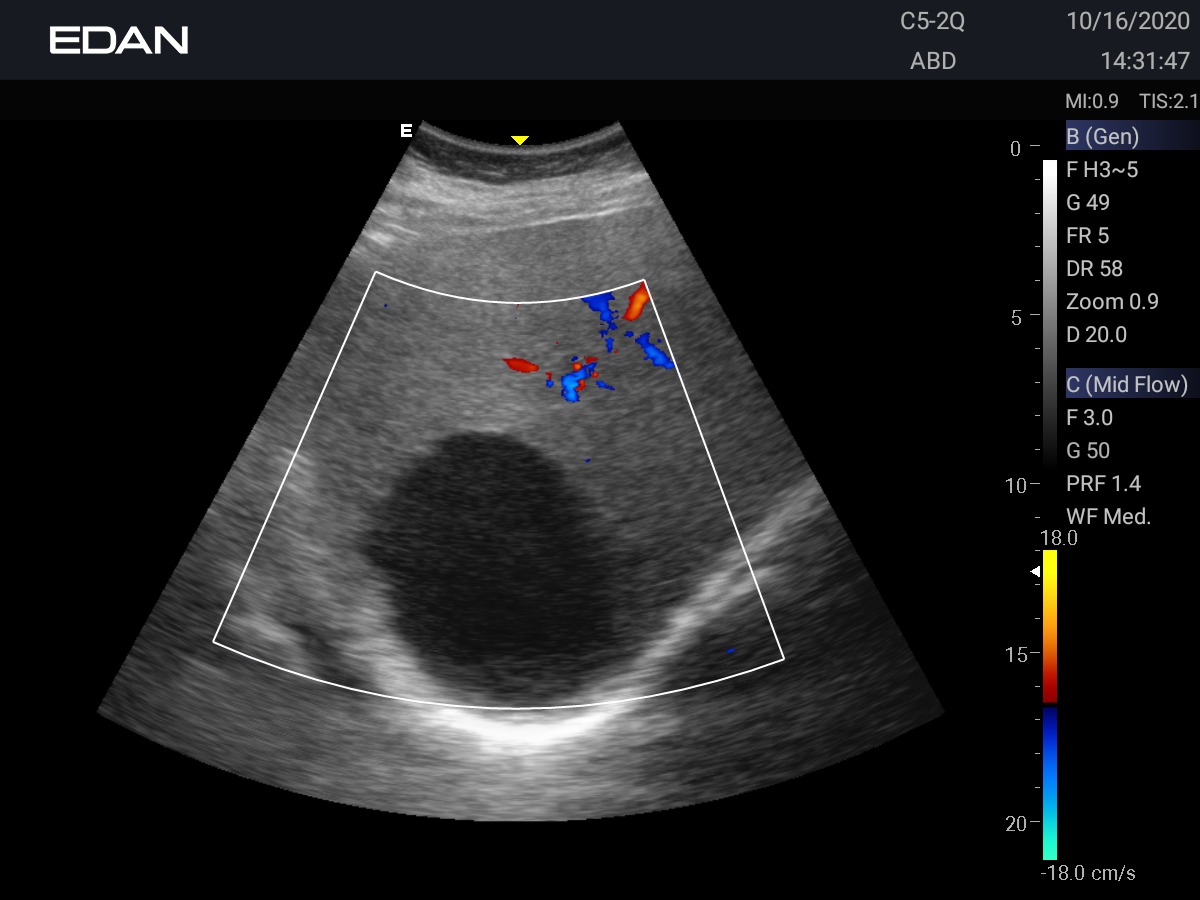Viewport: 1200px width, 900px height.
Task: Click the Zoom 0.9 parameter
Action: click(1103, 302)
